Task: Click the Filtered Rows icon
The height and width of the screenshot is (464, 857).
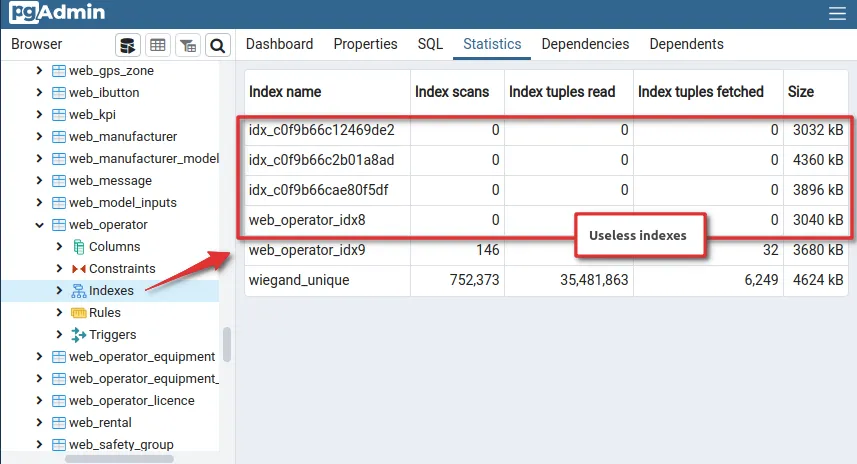Action: [x=188, y=45]
